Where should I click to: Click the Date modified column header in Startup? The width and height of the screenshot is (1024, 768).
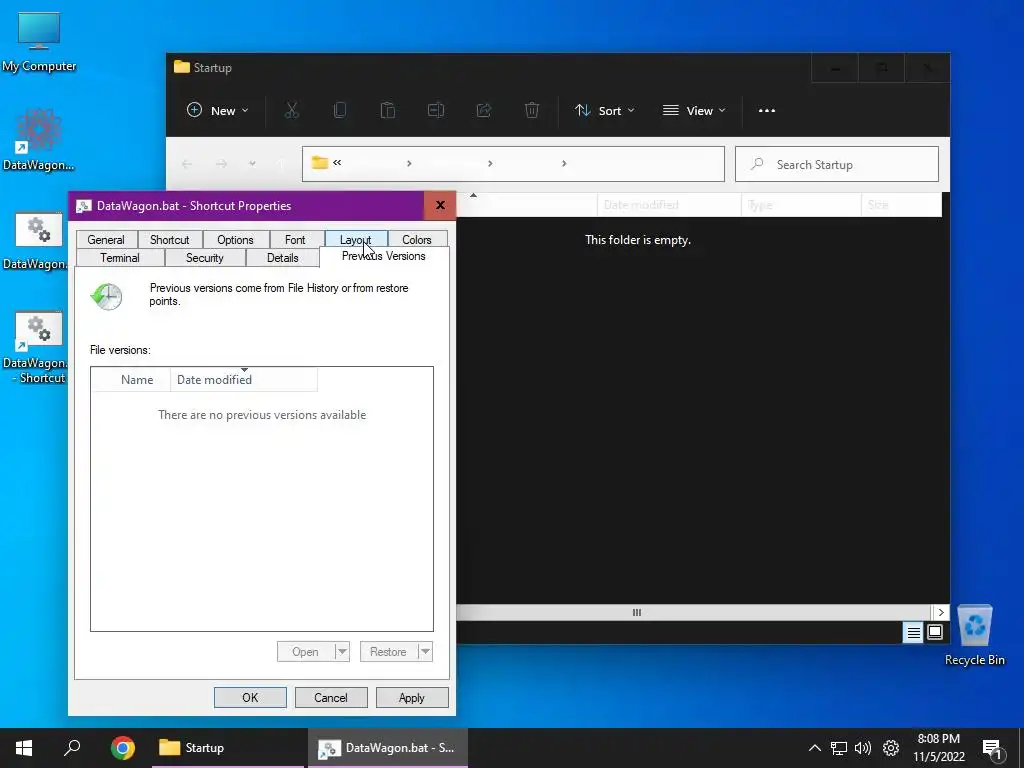[x=669, y=205]
